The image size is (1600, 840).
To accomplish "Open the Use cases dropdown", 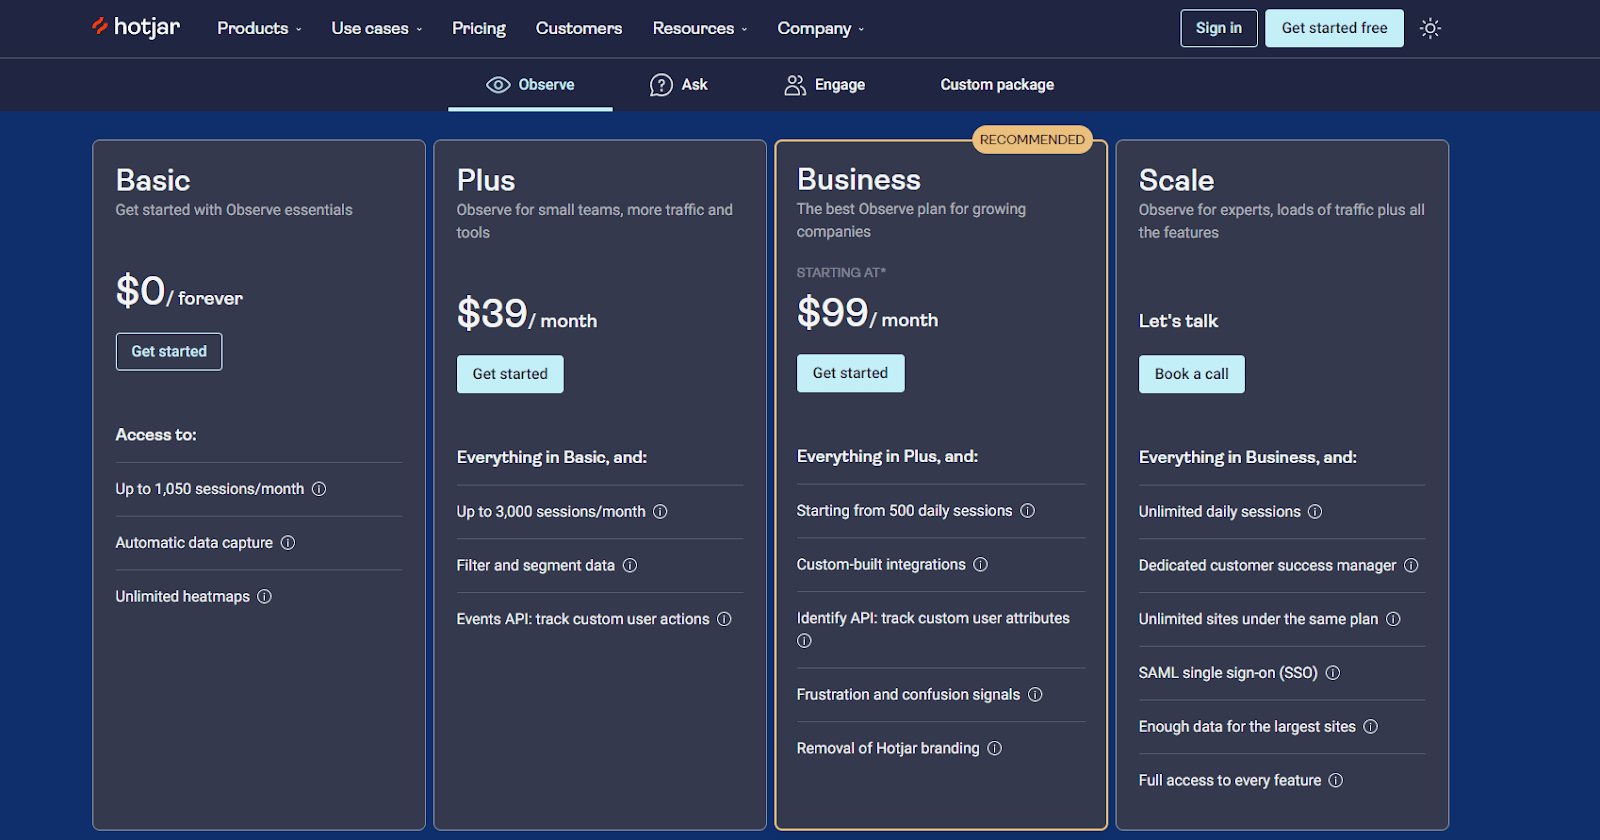I will coord(377,28).
